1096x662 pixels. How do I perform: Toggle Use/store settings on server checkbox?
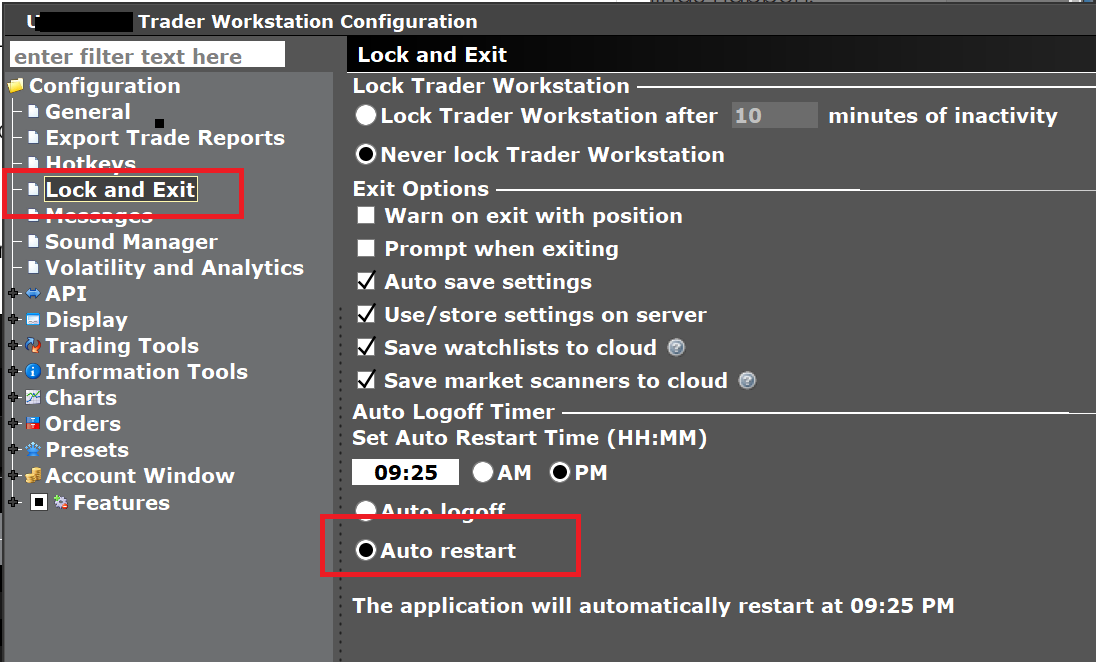[366, 314]
